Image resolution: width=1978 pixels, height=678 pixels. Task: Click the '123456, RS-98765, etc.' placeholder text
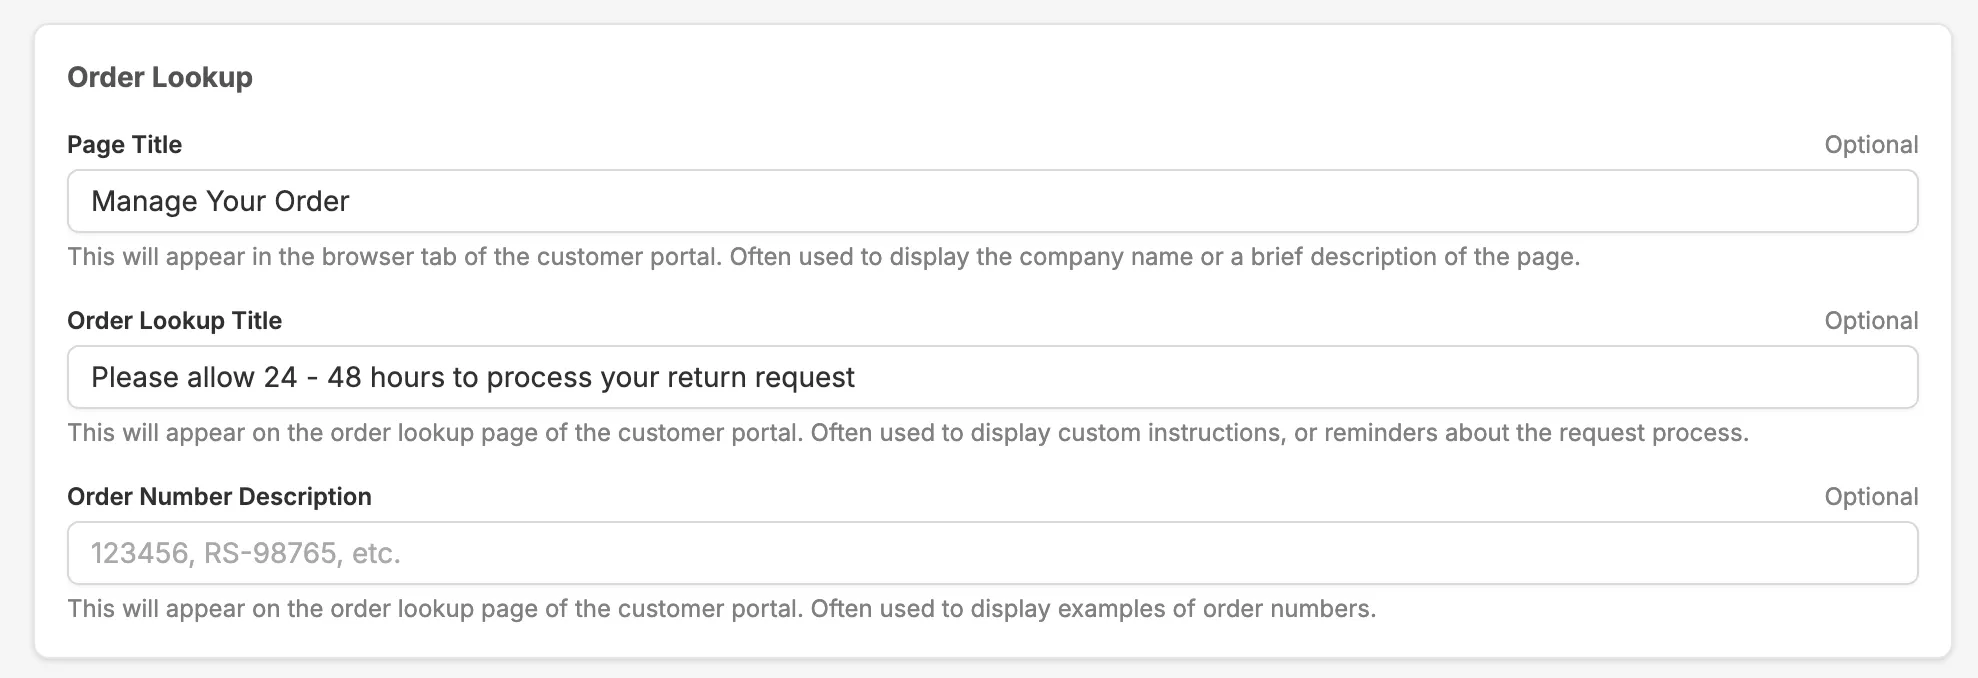[245, 554]
